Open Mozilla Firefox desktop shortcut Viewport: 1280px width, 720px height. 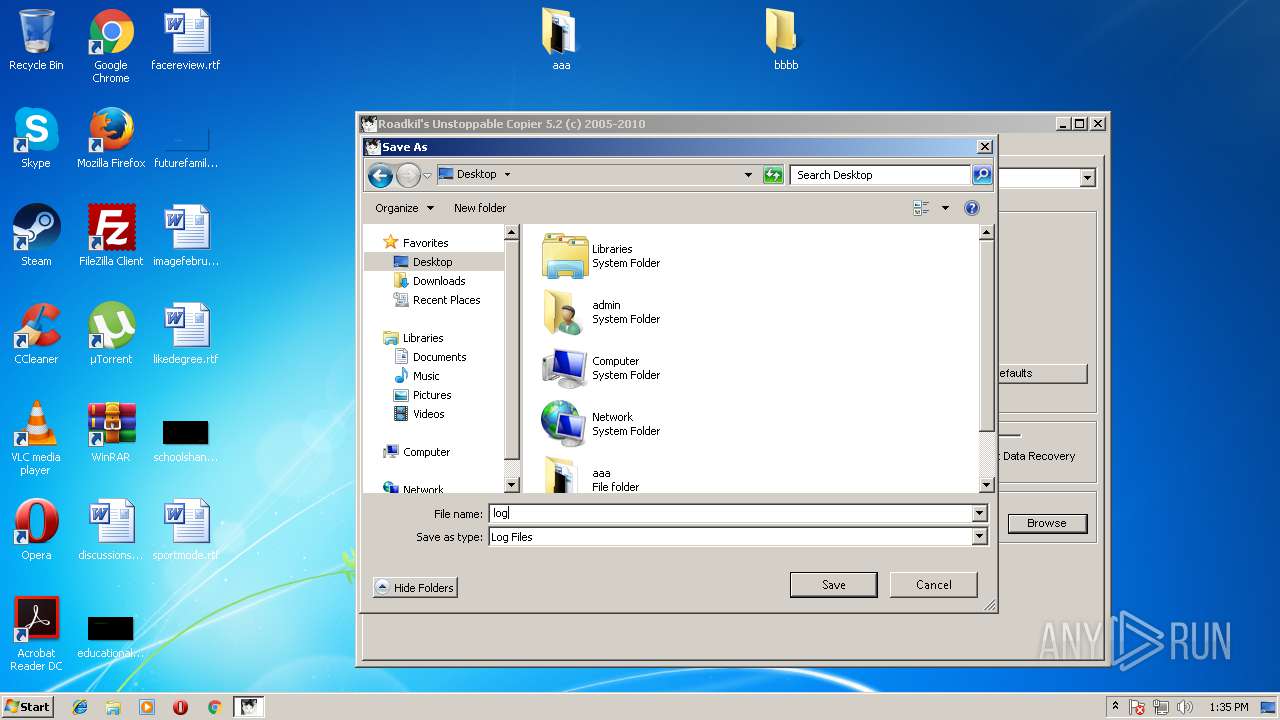pos(111,138)
